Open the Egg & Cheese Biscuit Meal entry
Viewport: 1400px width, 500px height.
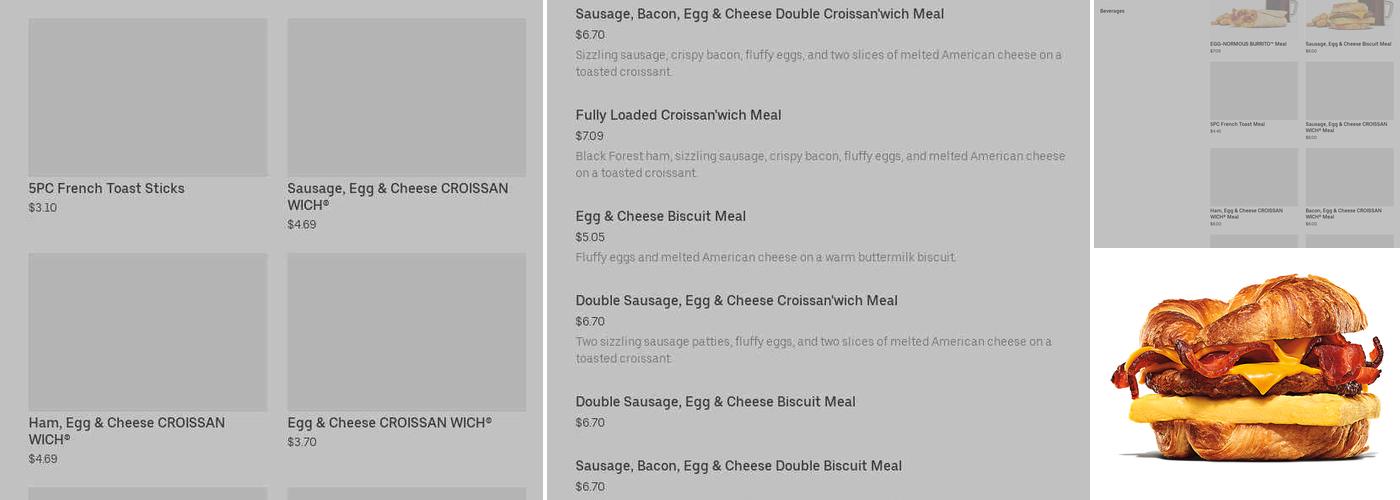pyautogui.click(x=660, y=216)
